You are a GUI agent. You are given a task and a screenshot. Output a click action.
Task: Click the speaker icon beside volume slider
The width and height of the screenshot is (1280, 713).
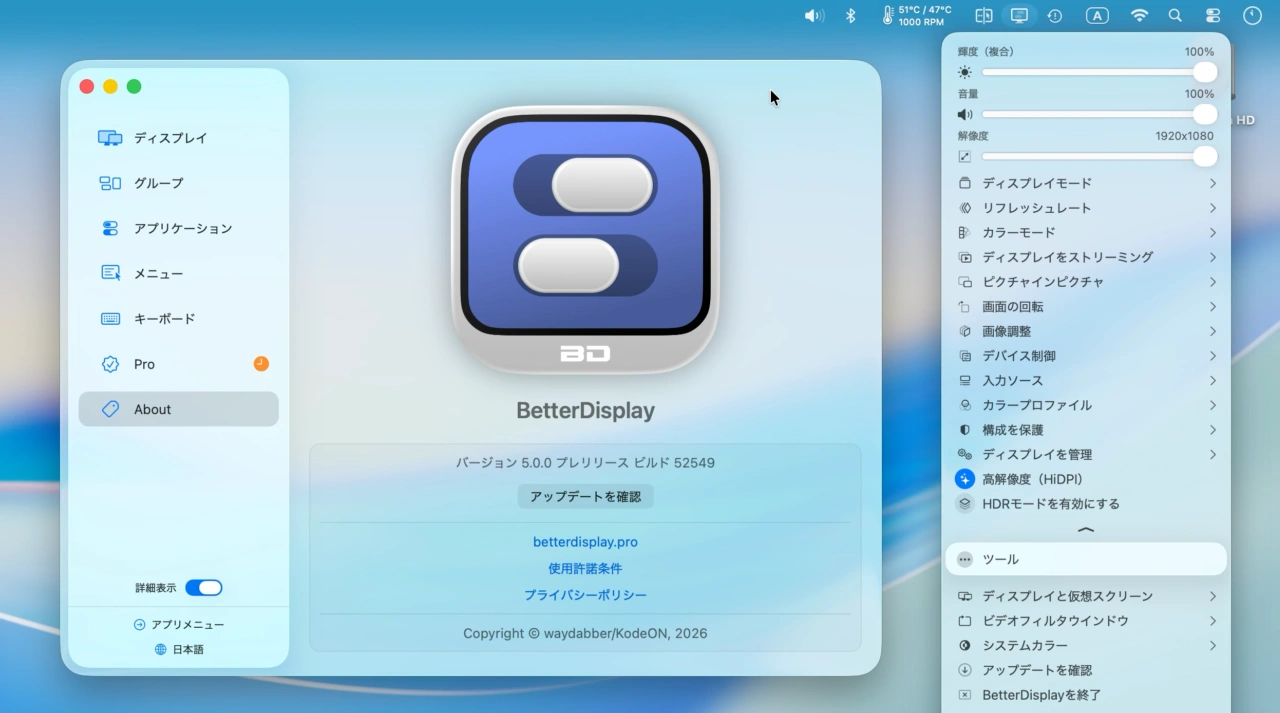click(965, 114)
